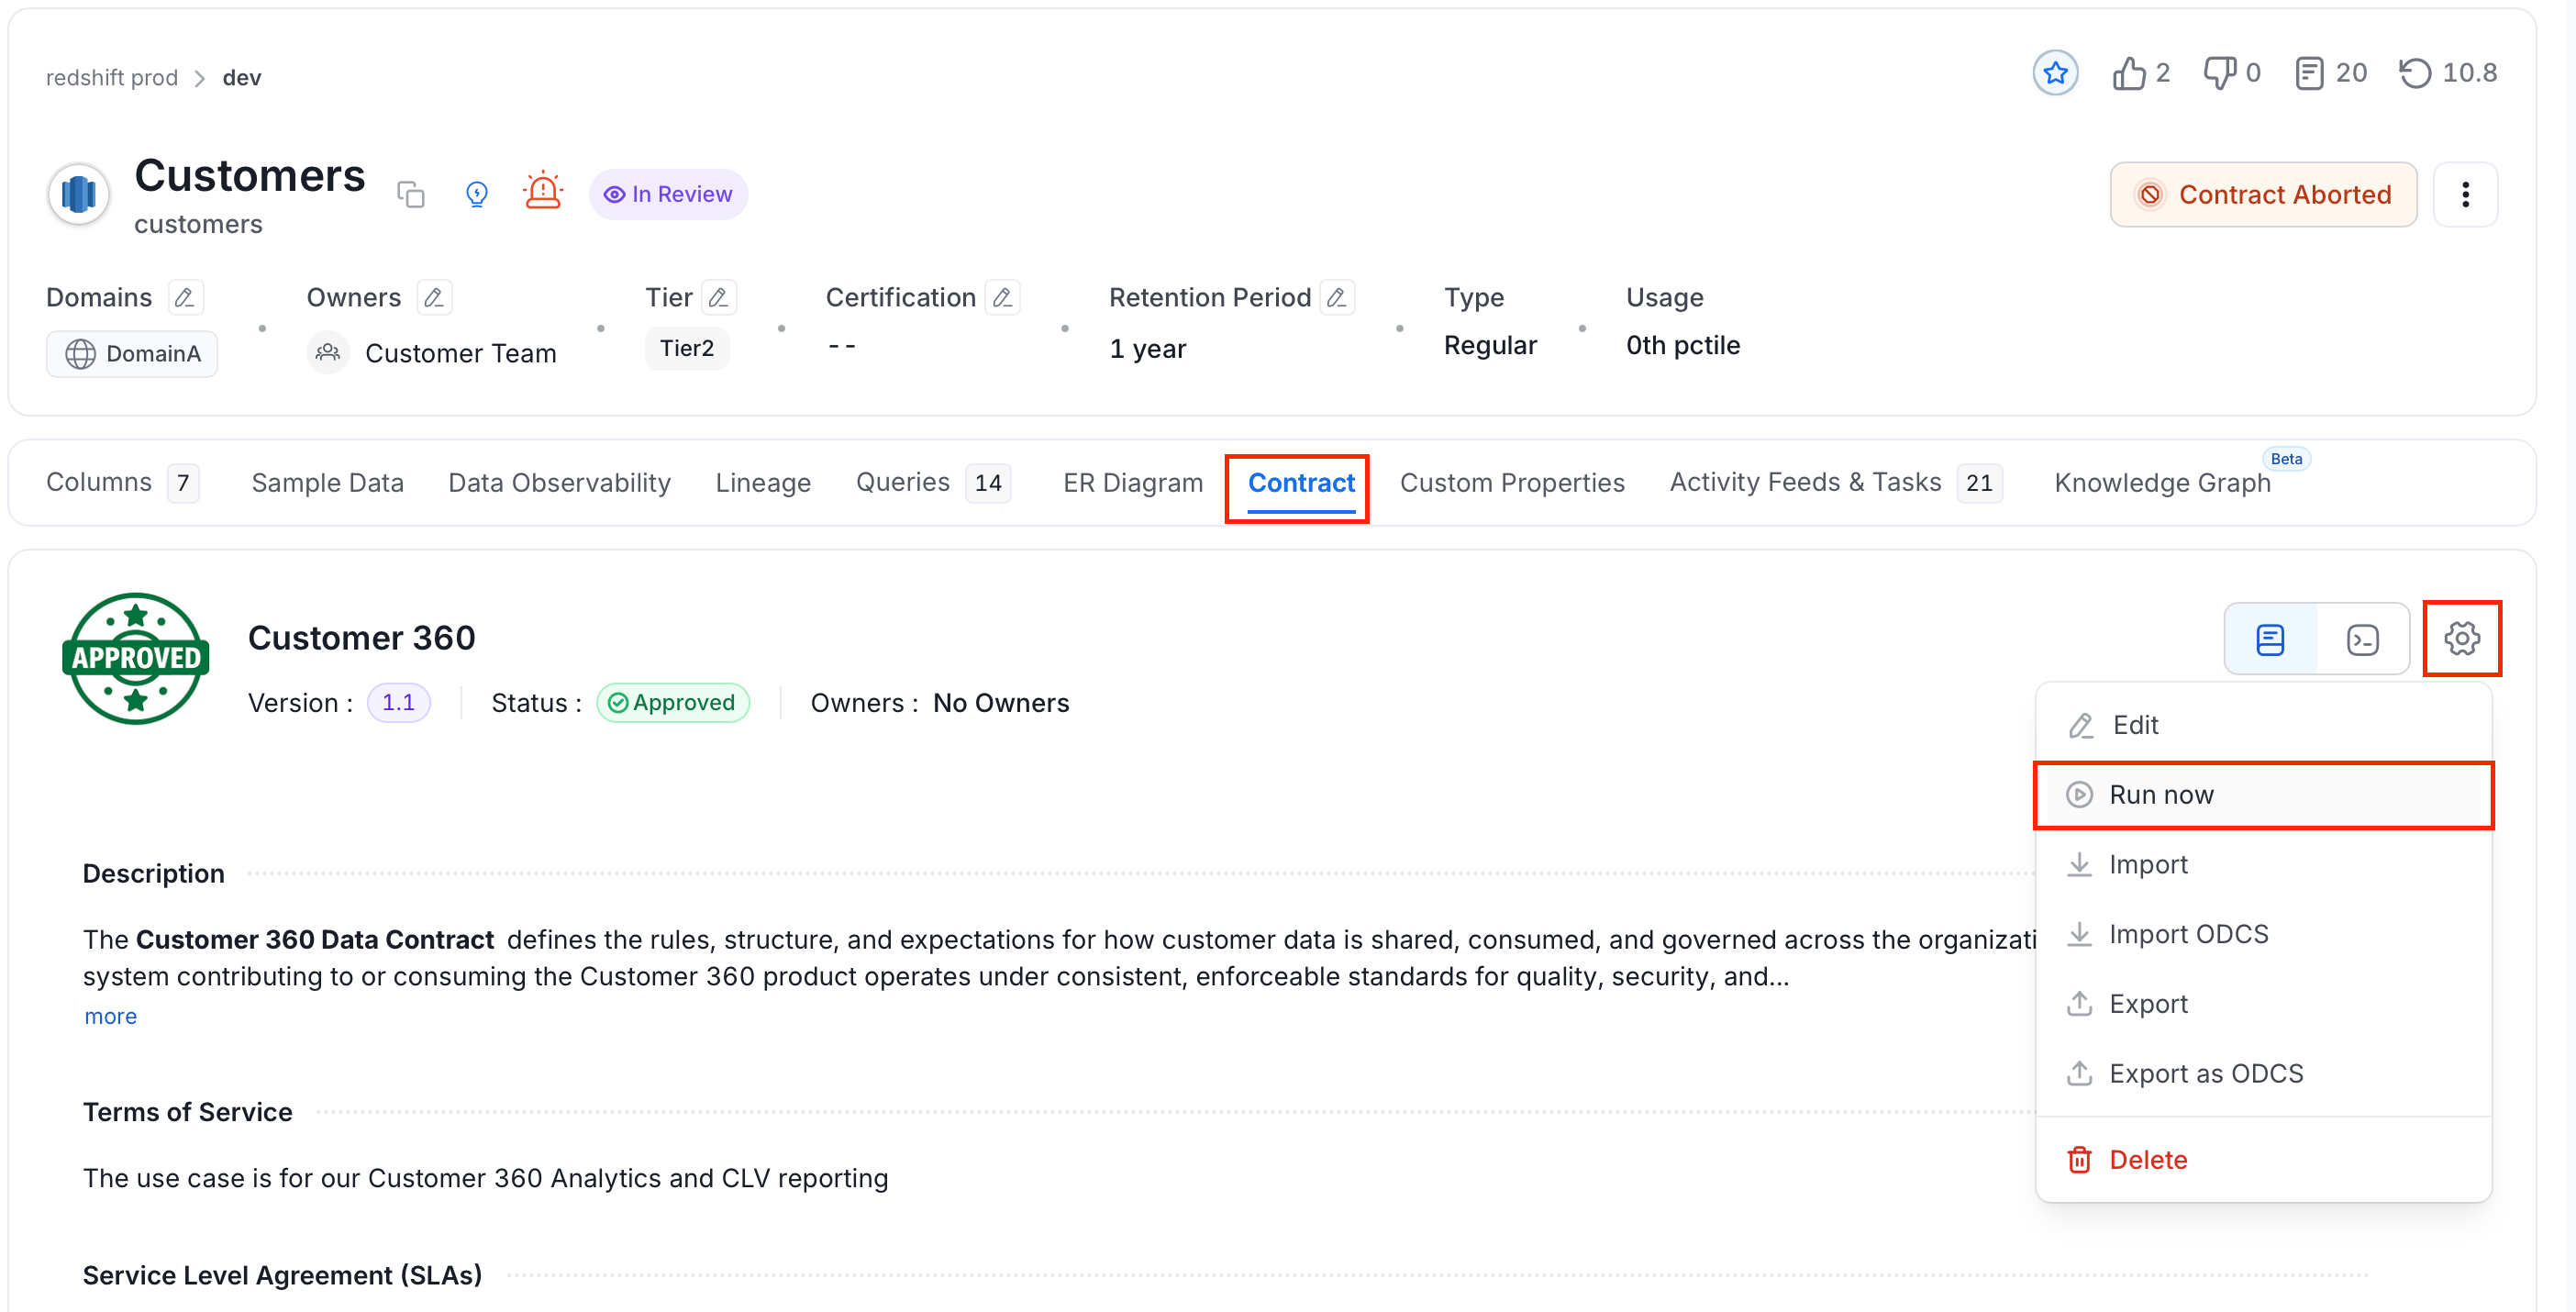This screenshot has width=2576, height=1312.
Task: Open the three-dot more options menu
Action: coord(2465,194)
